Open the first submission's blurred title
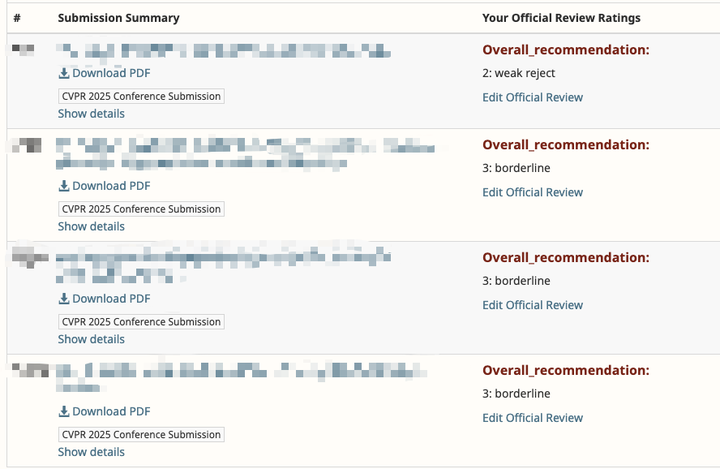720x469 pixels. tap(222, 50)
